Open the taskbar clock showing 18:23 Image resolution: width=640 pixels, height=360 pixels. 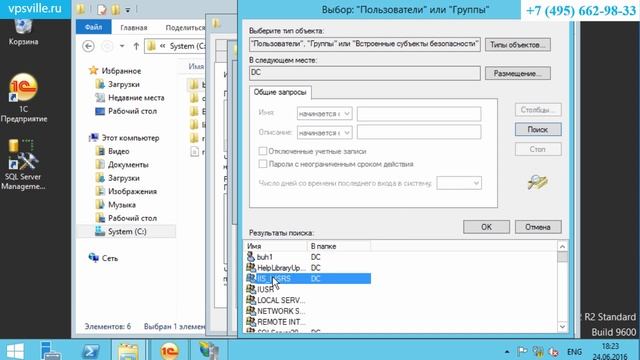pos(610,351)
